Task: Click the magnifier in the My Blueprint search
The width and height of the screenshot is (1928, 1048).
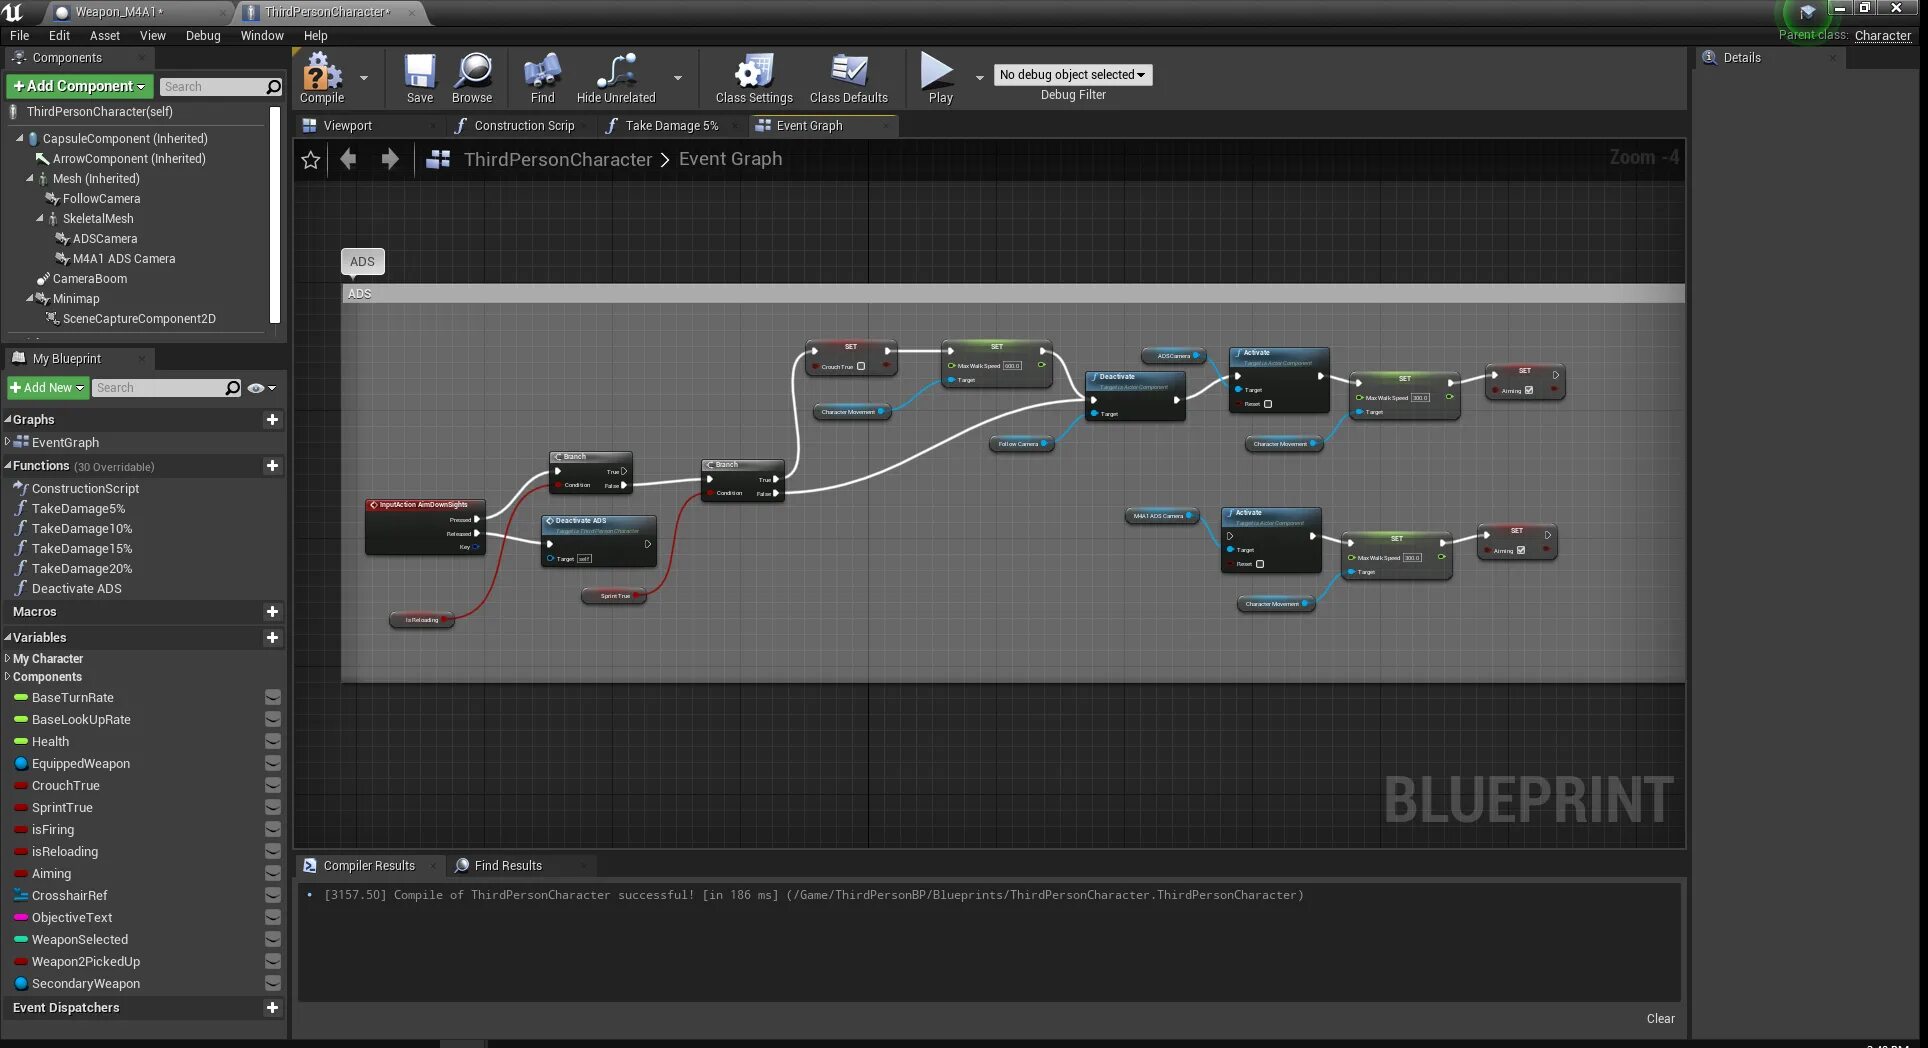Action: pyautogui.click(x=233, y=388)
